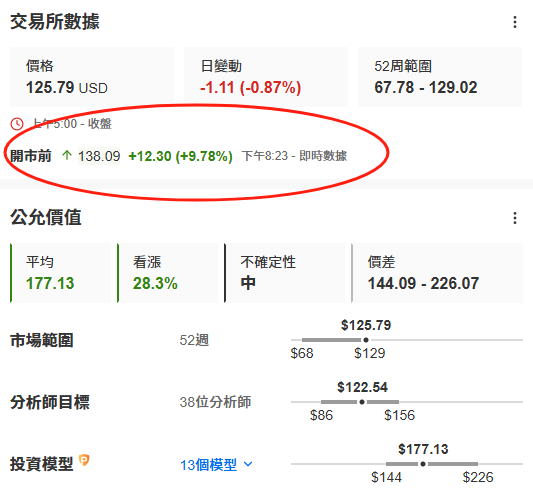This screenshot has width=533, height=498.
Task: Expand the 13個模型 chevron arrow
Action: (x=248, y=464)
